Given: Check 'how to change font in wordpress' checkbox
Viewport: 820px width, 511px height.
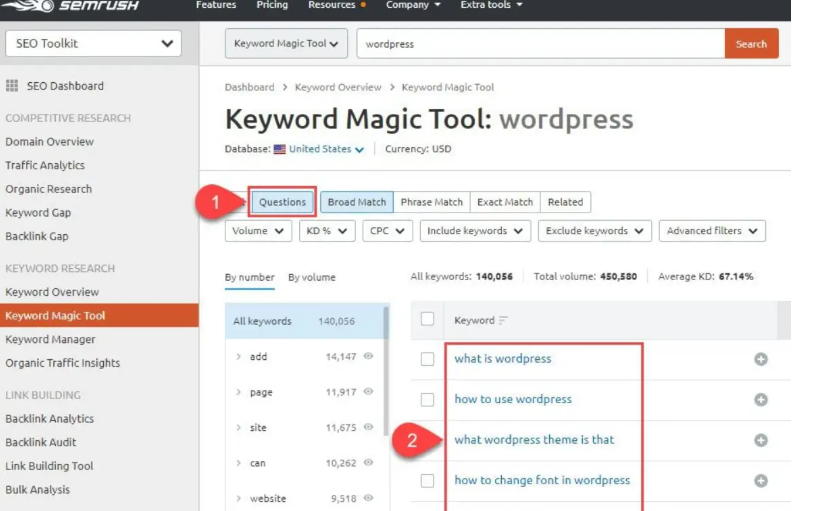Looking at the screenshot, I should [427, 481].
